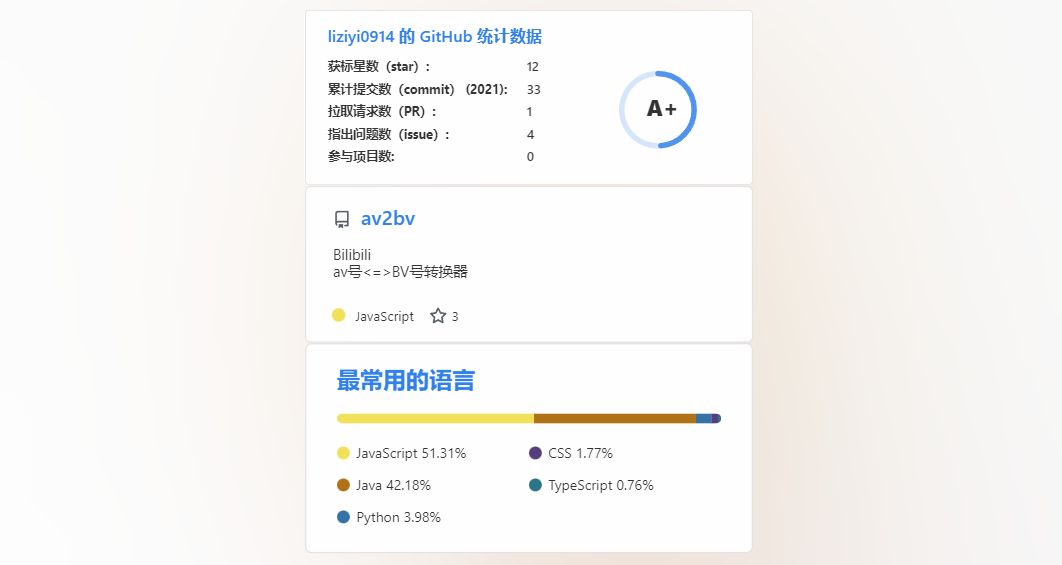Image resolution: width=1062 pixels, height=565 pixels.
Task: Click the teal dot beside TypeScript 0.76%
Action: click(x=535, y=485)
